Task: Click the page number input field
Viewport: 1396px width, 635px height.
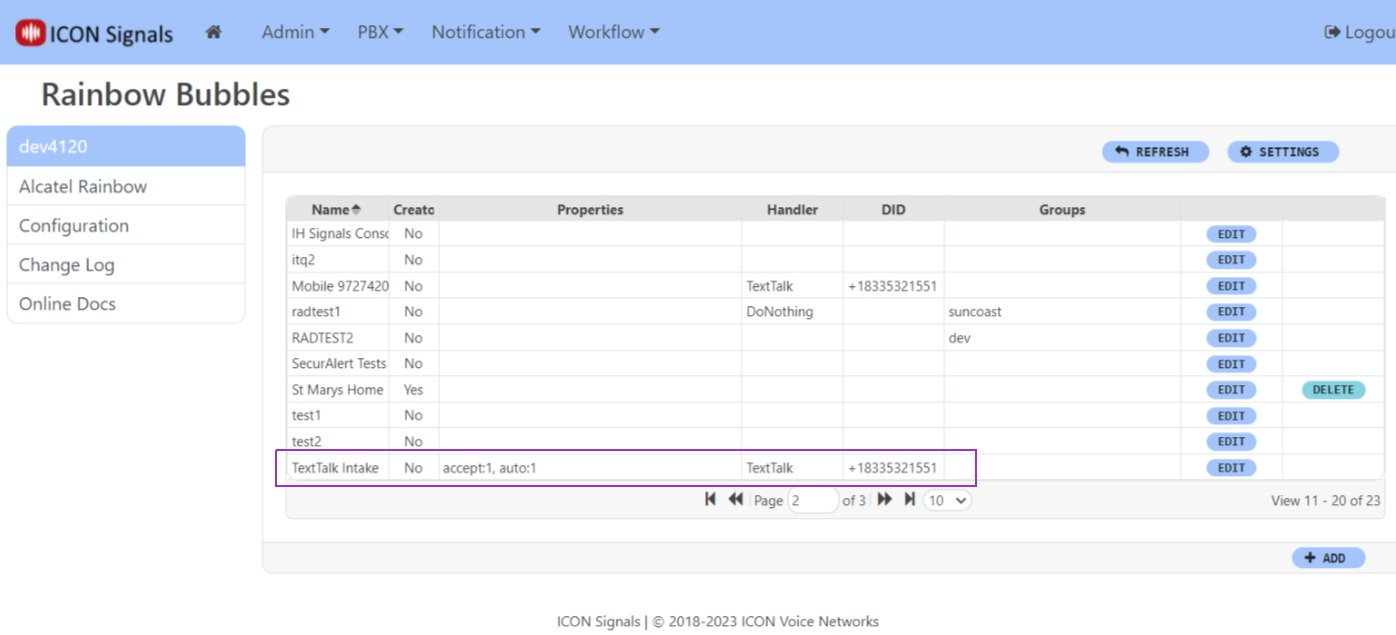Action: tap(812, 500)
